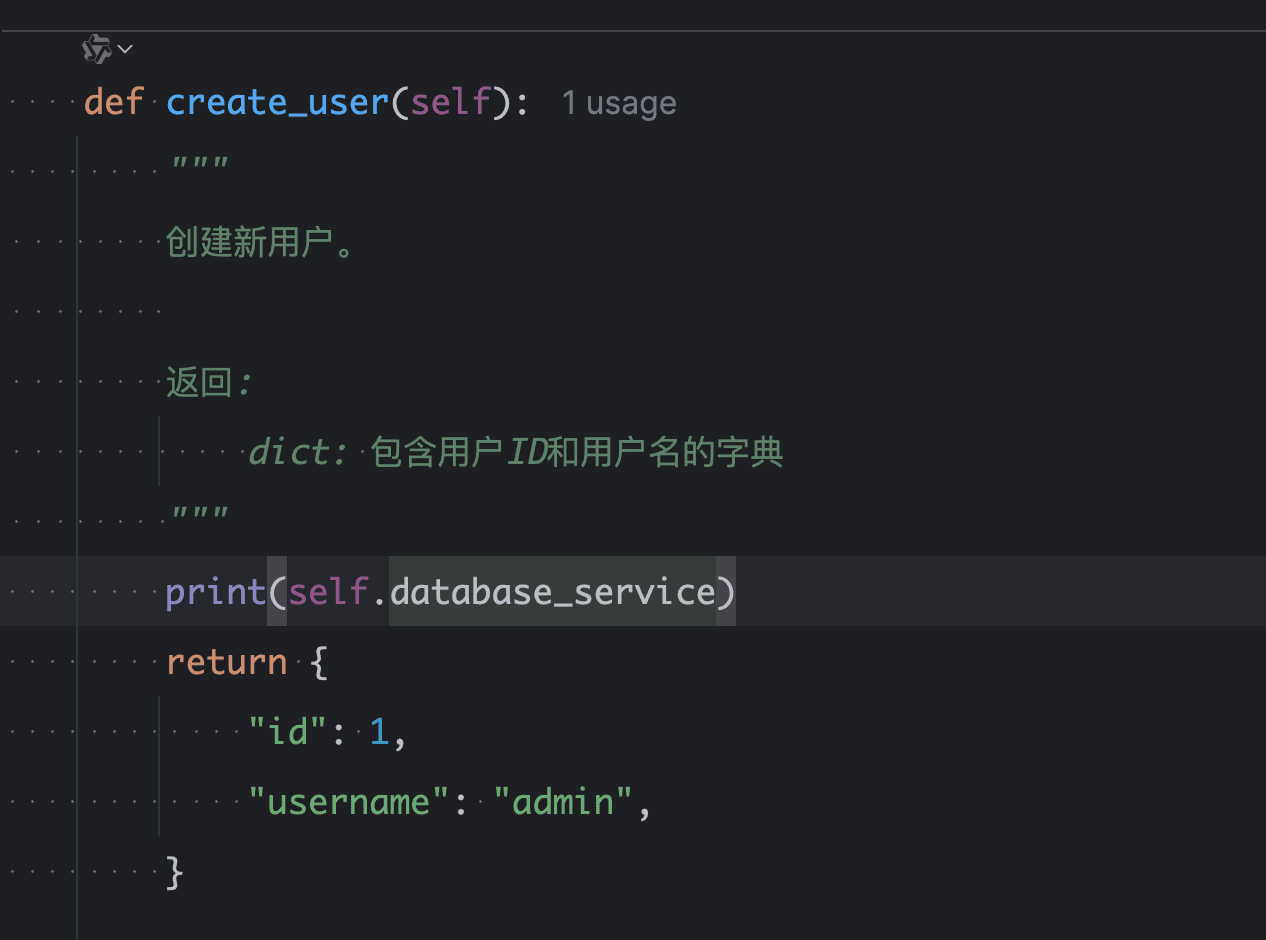The image size is (1266, 940).
Task: Click the selected self keyword inside print
Action: coord(328,591)
